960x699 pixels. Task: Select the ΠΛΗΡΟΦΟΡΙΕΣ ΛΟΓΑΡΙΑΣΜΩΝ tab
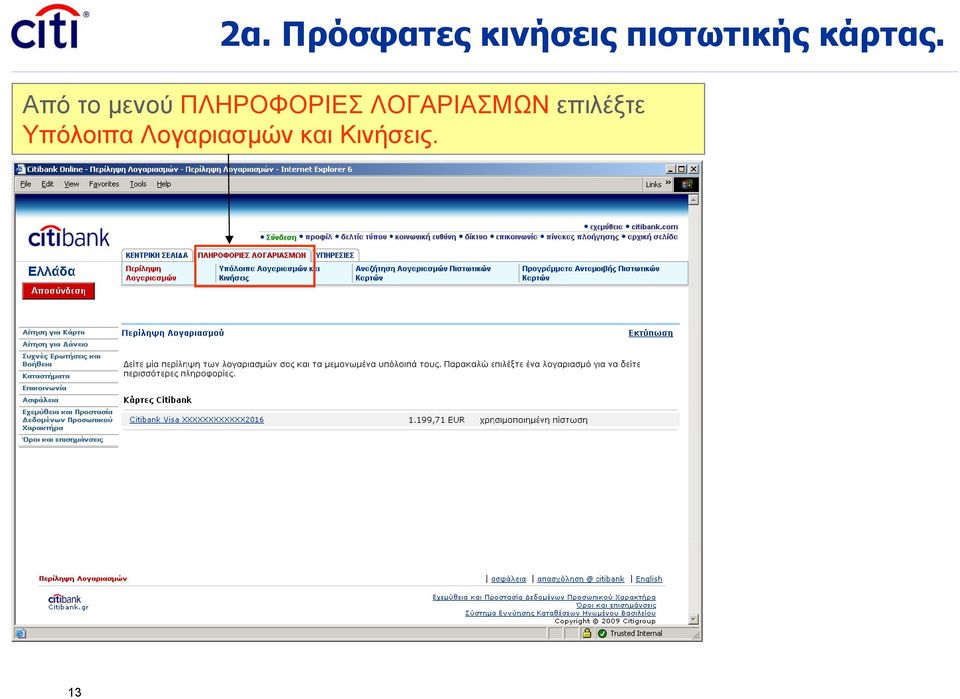pos(252,255)
